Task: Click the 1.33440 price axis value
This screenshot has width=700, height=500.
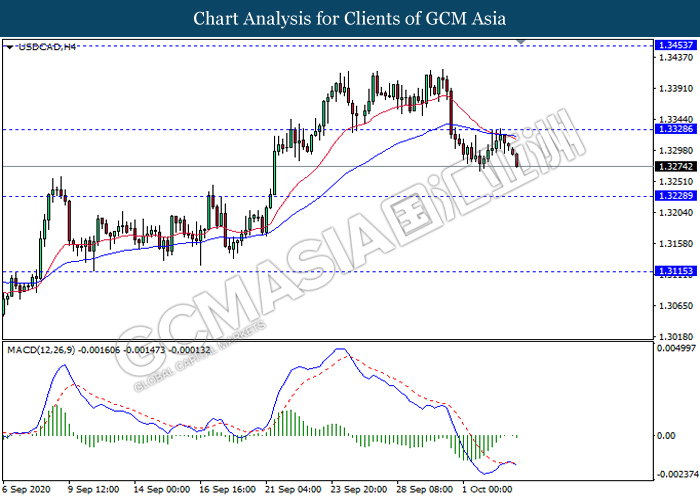Action: [x=676, y=119]
